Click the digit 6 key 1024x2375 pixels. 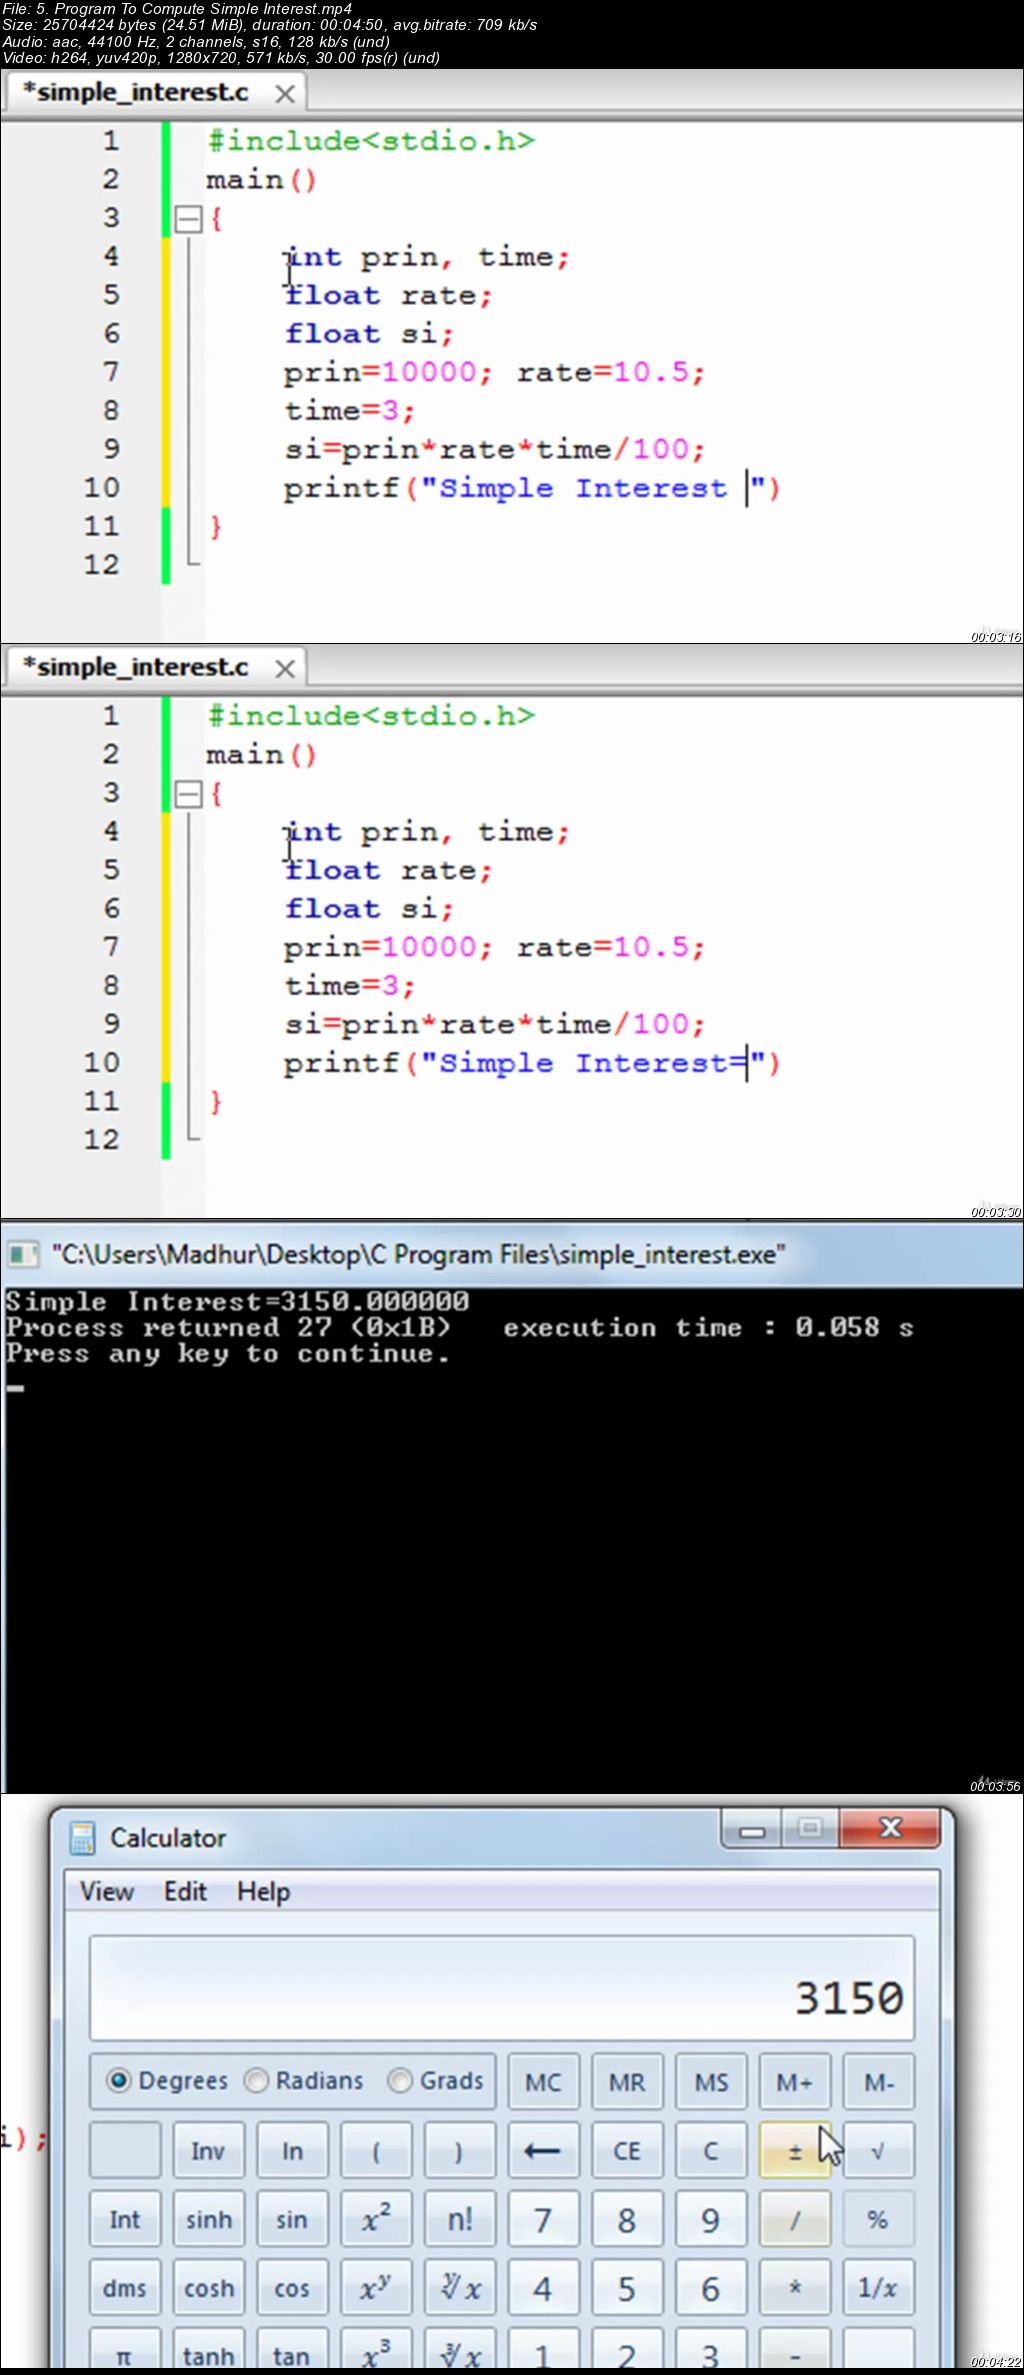(x=710, y=2288)
